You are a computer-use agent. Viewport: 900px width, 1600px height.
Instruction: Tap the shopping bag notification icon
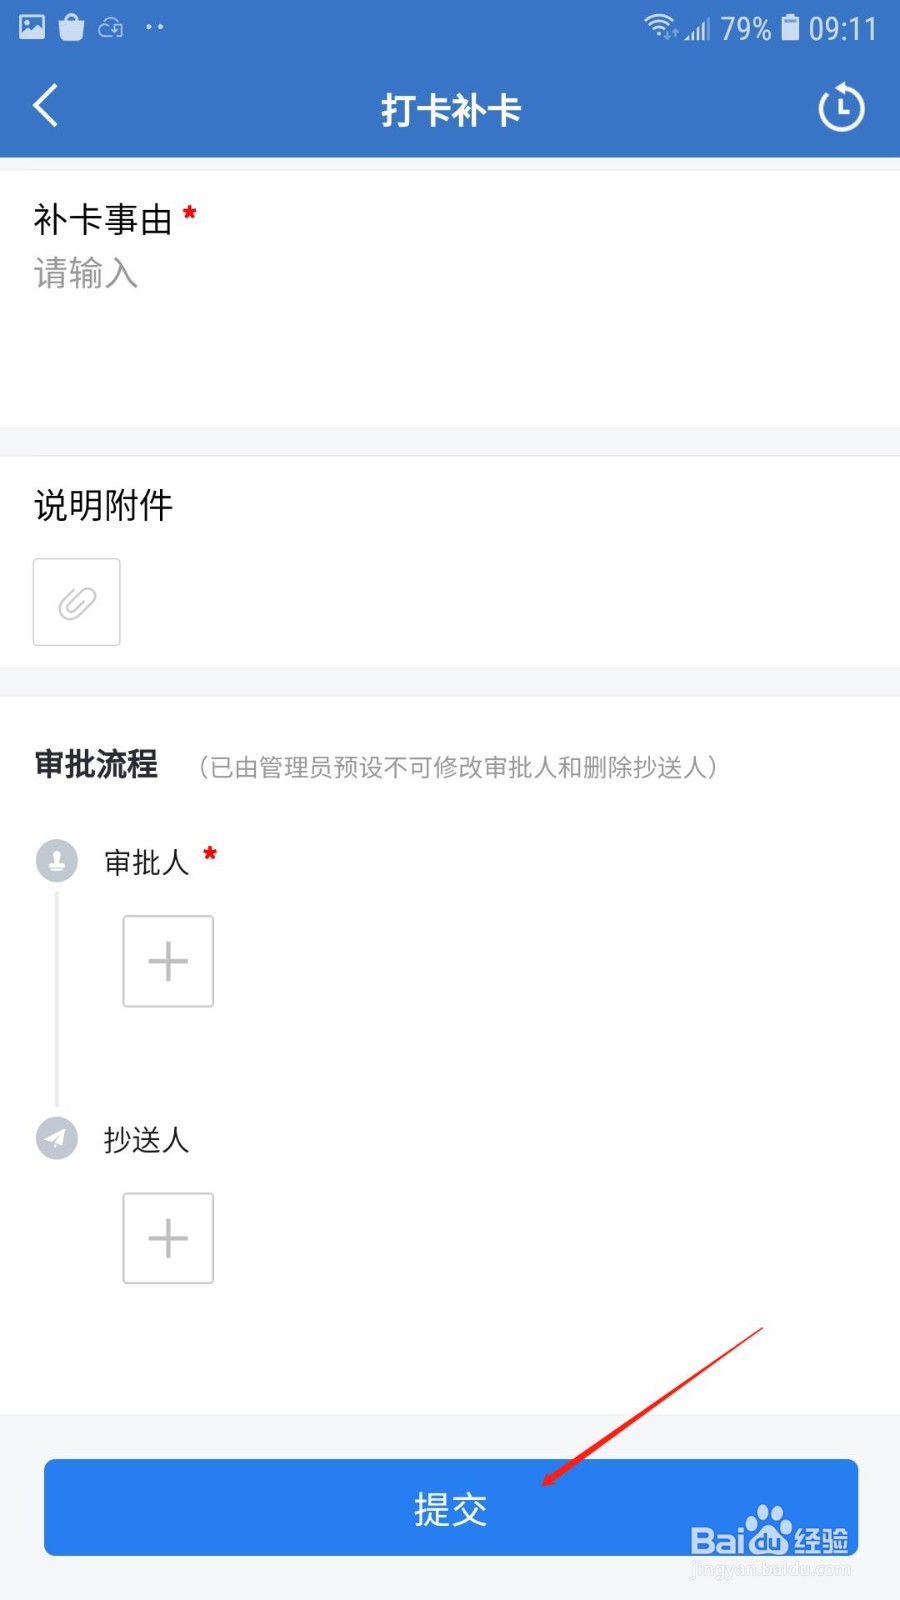pyautogui.click(x=71, y=27)
